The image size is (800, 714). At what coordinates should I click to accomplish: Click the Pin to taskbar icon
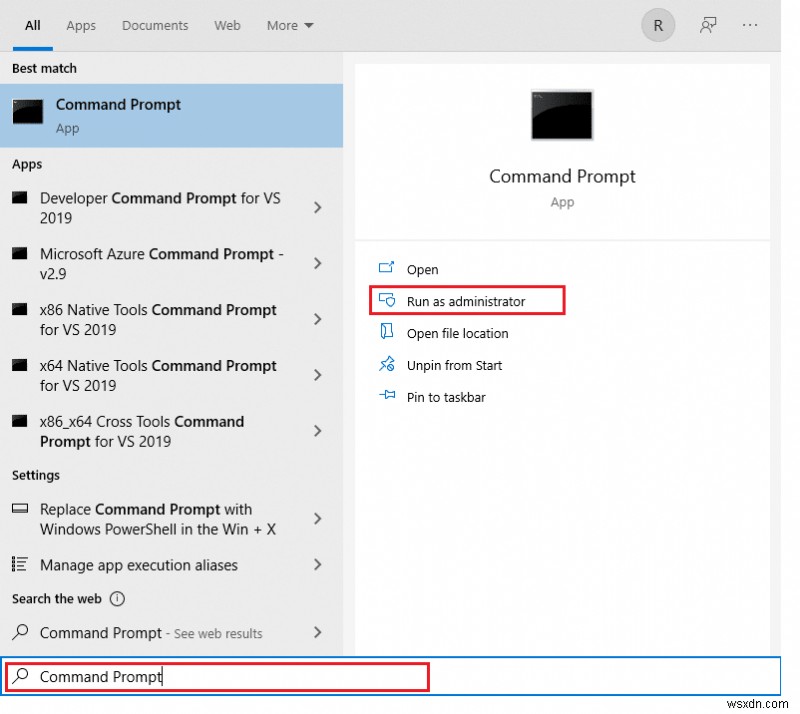click(387, 397)
